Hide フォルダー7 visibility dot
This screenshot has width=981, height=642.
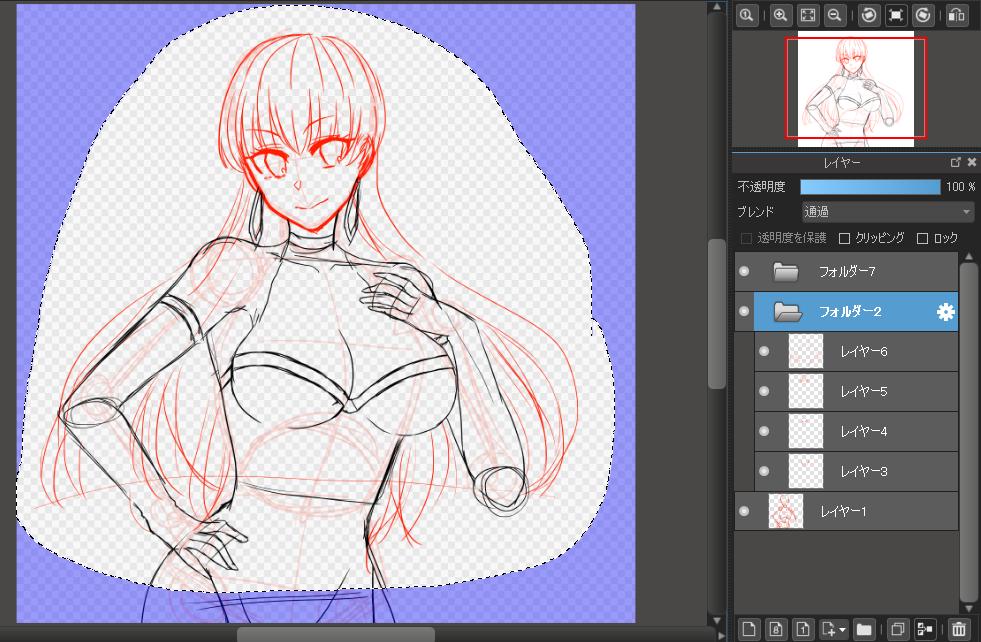pos(744,271)
